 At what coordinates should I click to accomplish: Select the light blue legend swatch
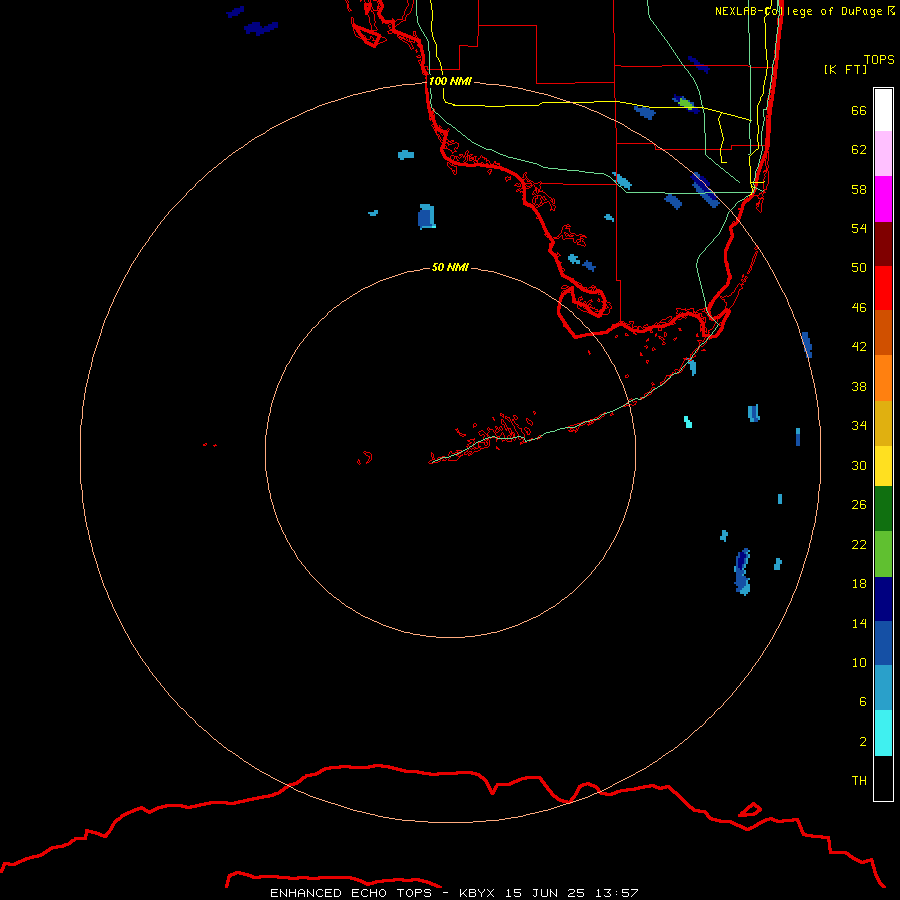pyautogui.click(x=883, y=688)
